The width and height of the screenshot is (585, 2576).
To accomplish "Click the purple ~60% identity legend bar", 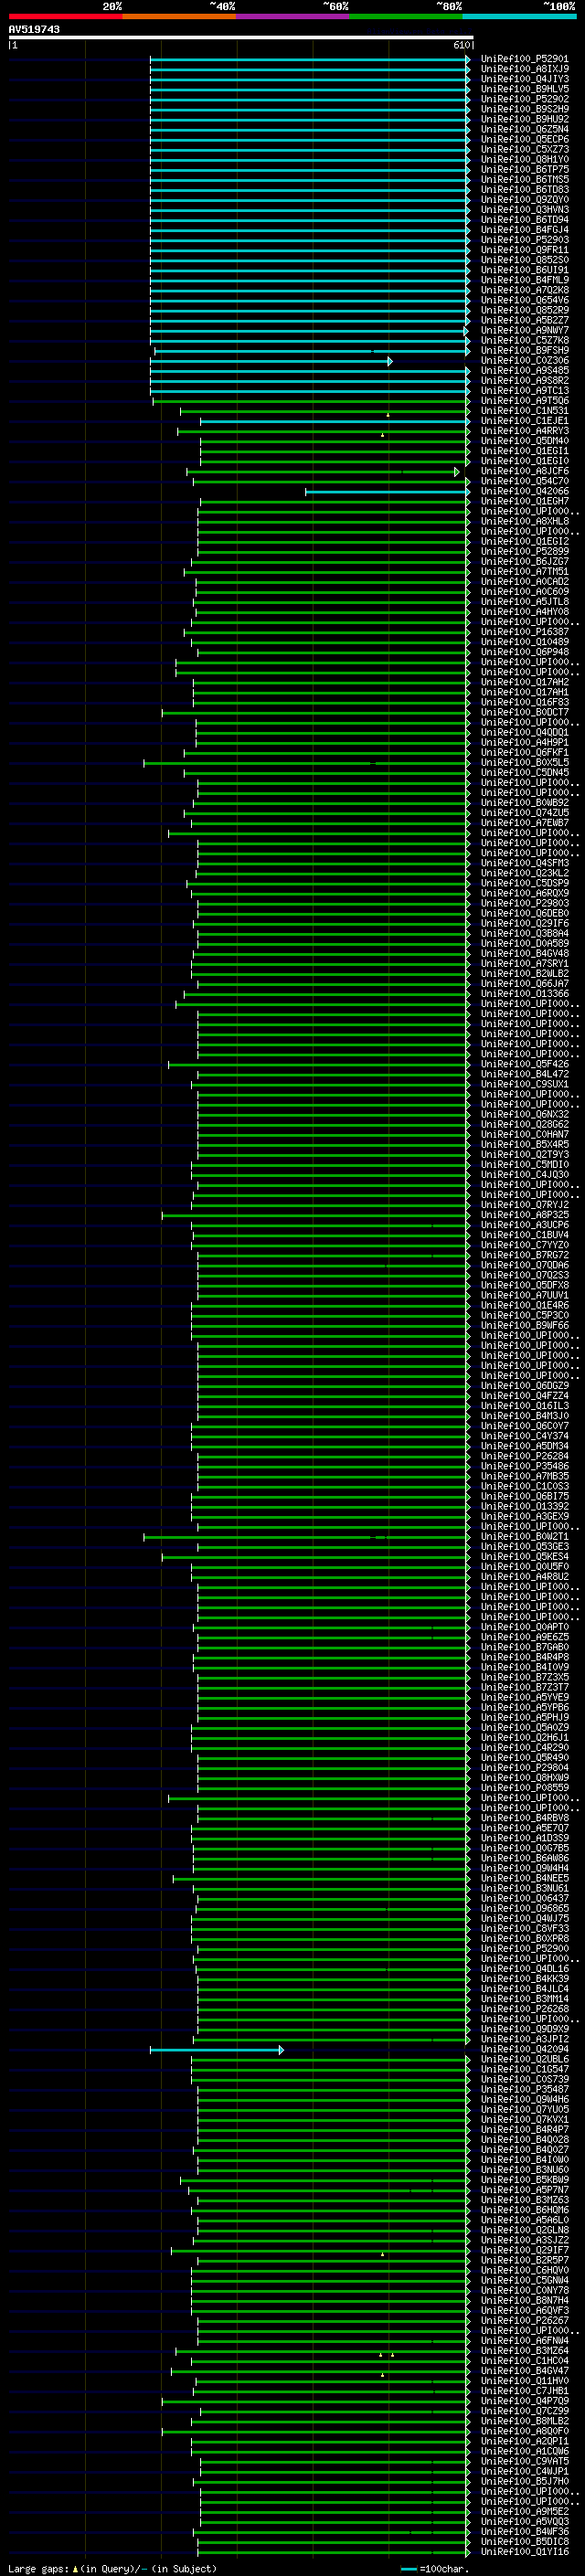I will click(x=293, y=16).
